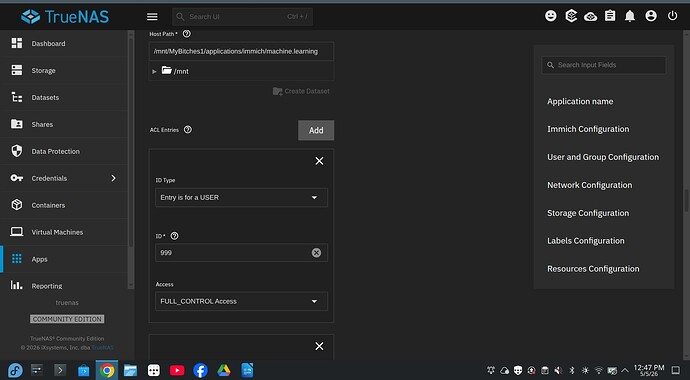Click the Wi-Fi tray icon
Viewport: 690px width, 380px height.
[x=598, y=371]
